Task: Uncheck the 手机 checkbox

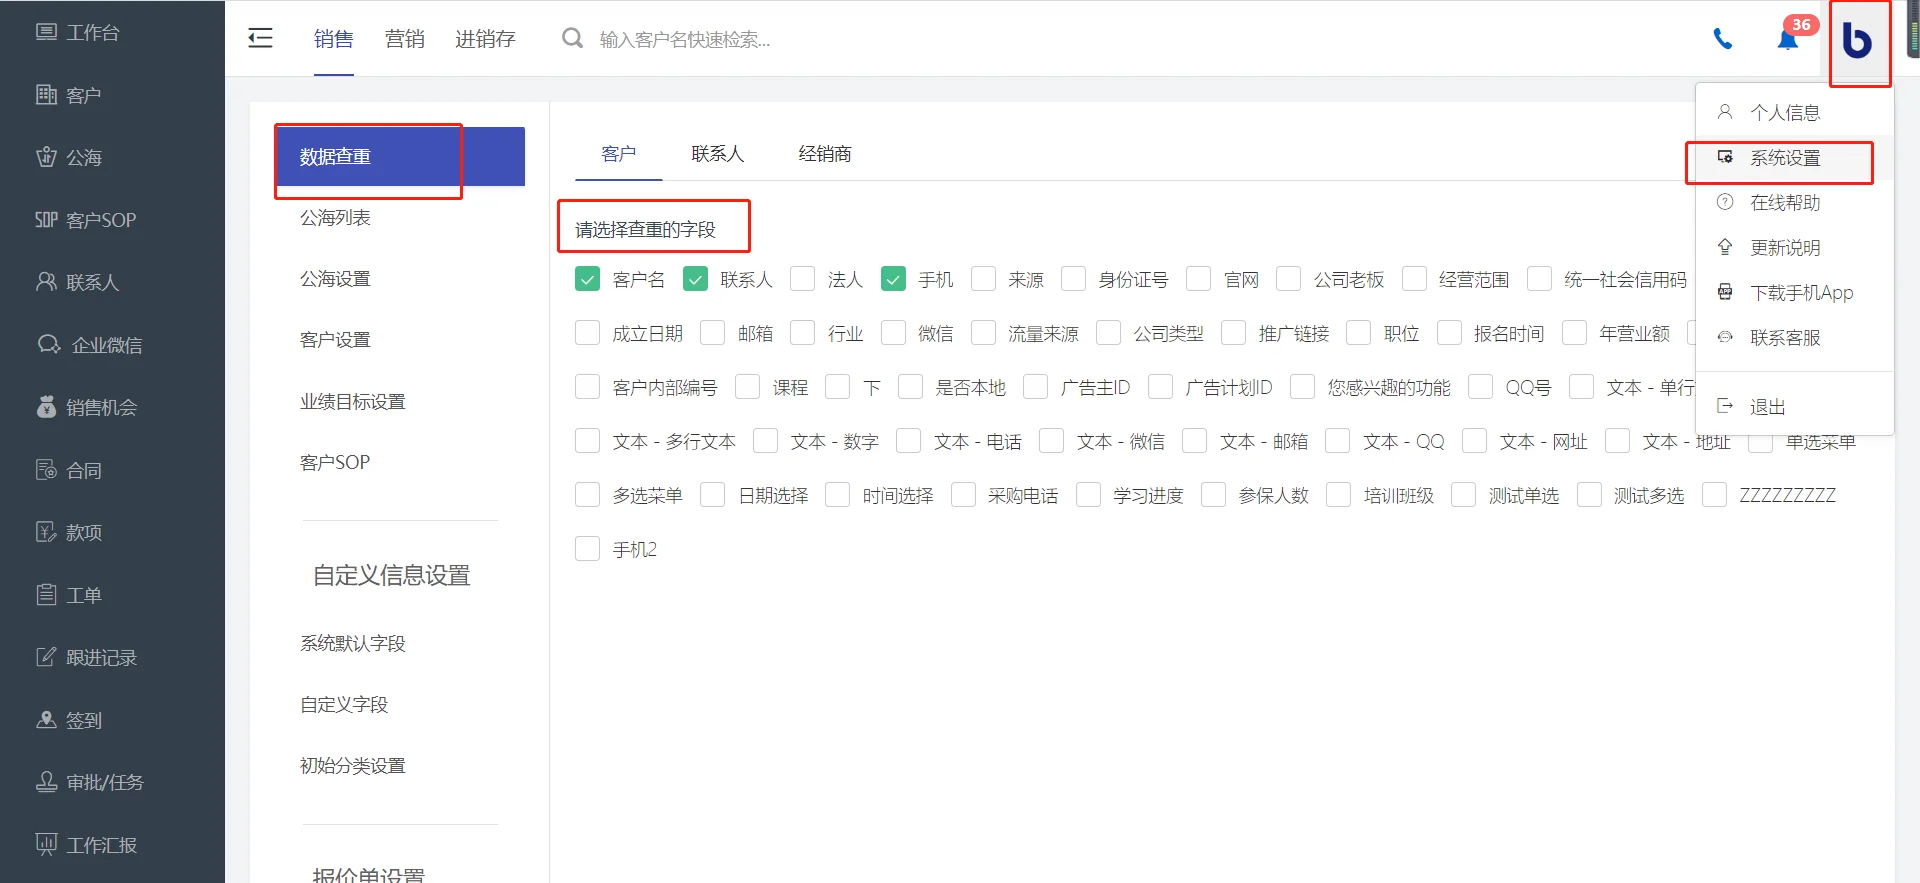Action: click(x=894, y=279)
